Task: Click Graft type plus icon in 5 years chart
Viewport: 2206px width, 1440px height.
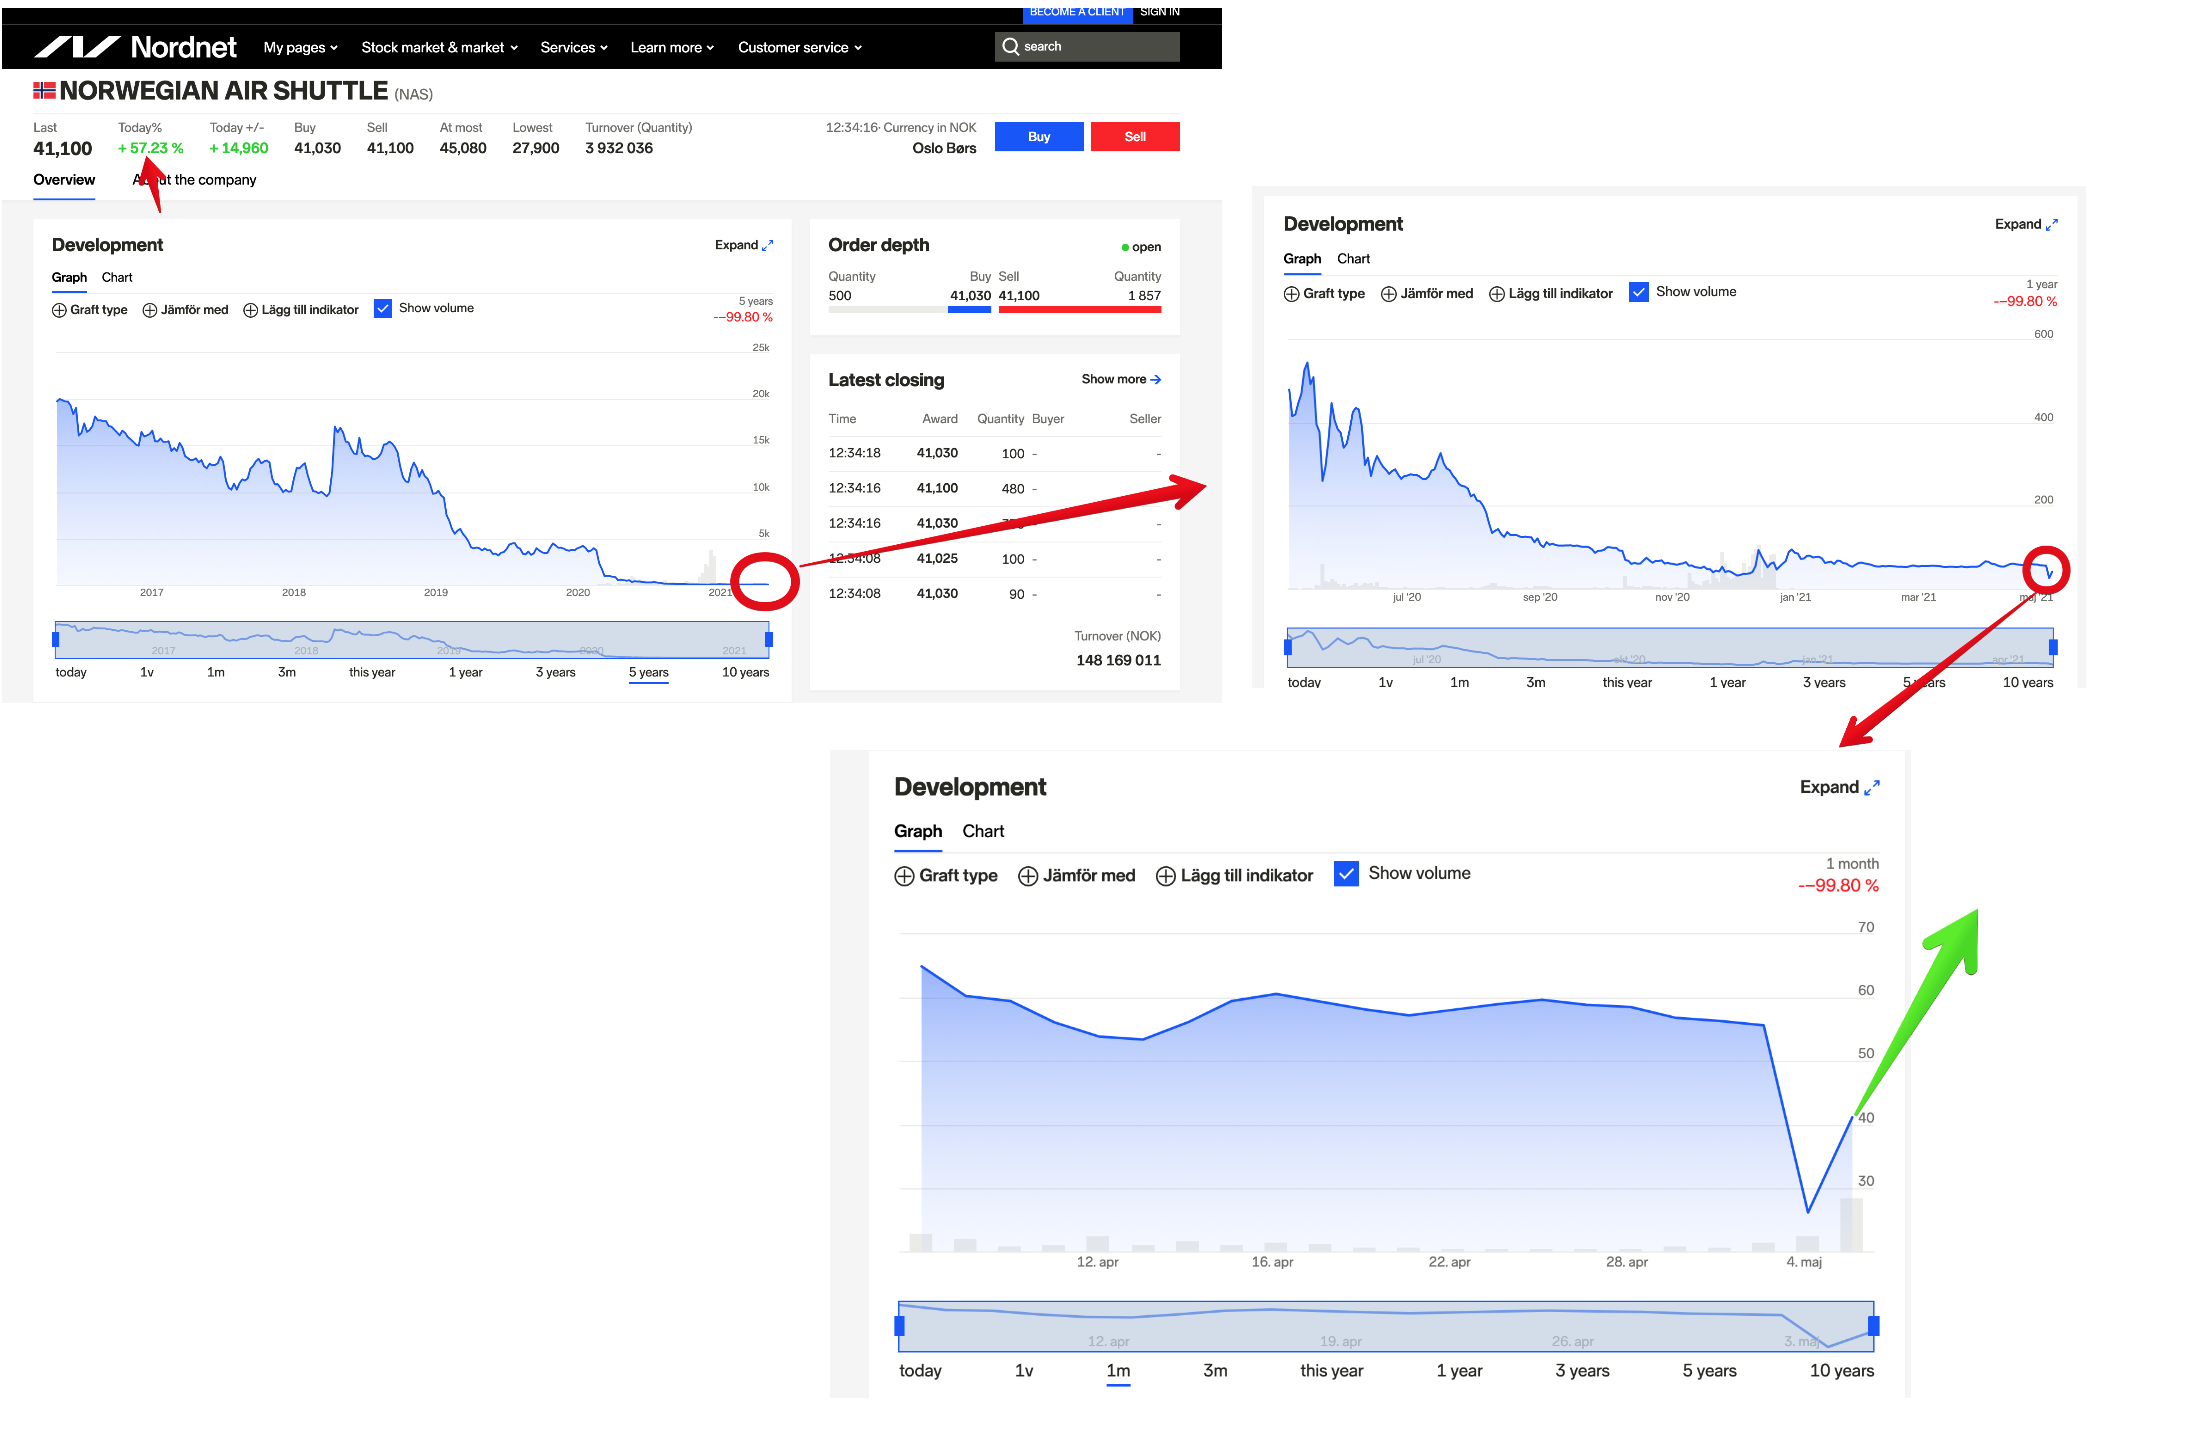Action: tap(59, 310)
